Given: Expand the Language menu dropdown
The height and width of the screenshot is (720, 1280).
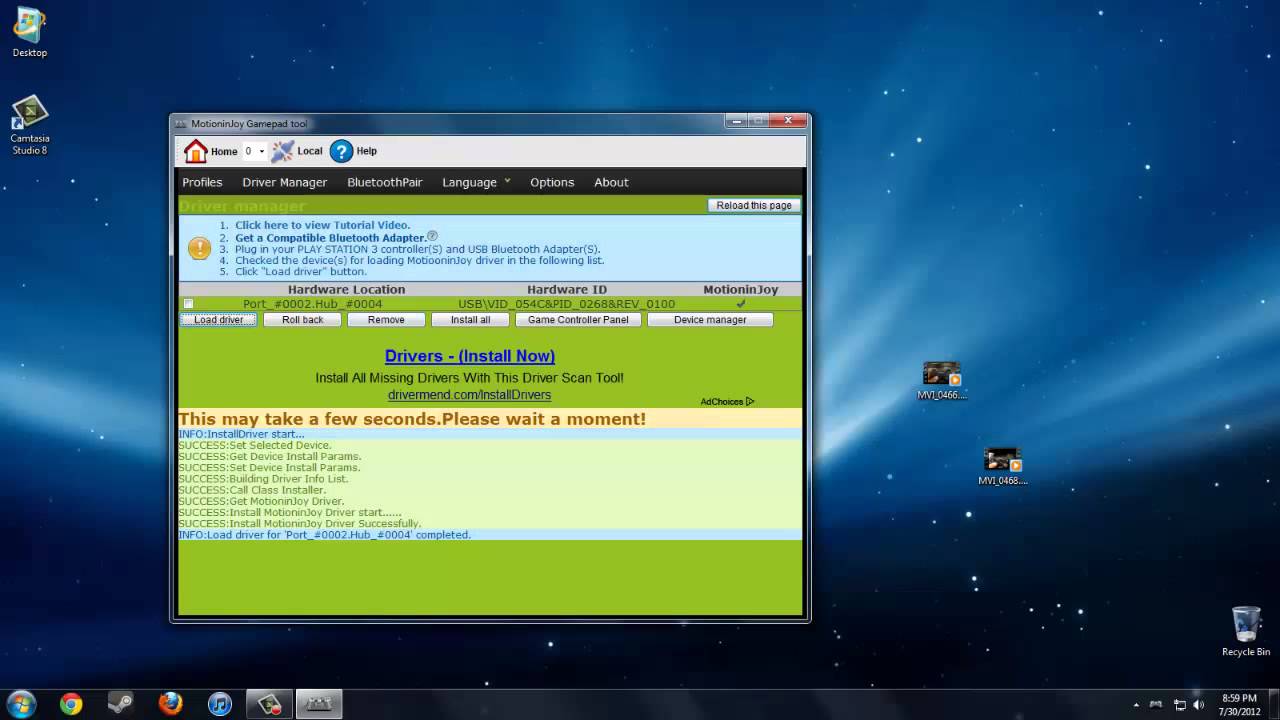Looking at the screenshot, I should point(507,181).
